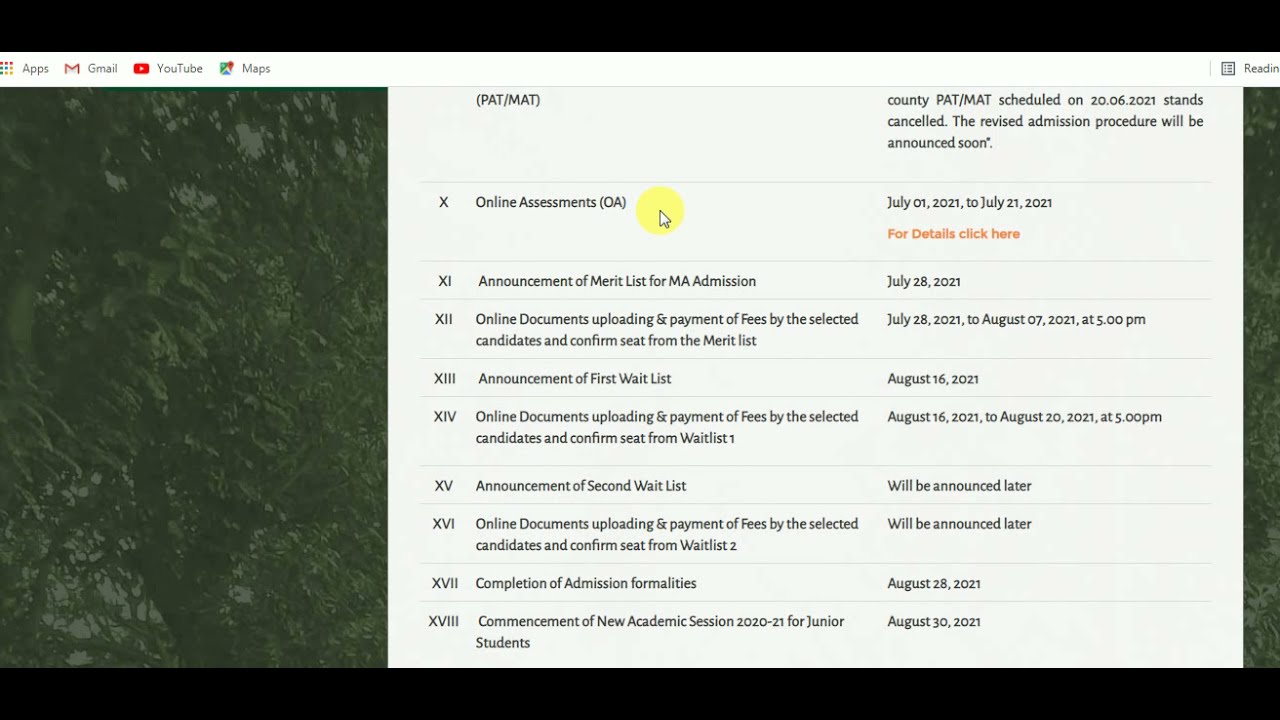
Task: Click 'Commencement of New Academic Session' text
Action: click(x=660, y=632)
